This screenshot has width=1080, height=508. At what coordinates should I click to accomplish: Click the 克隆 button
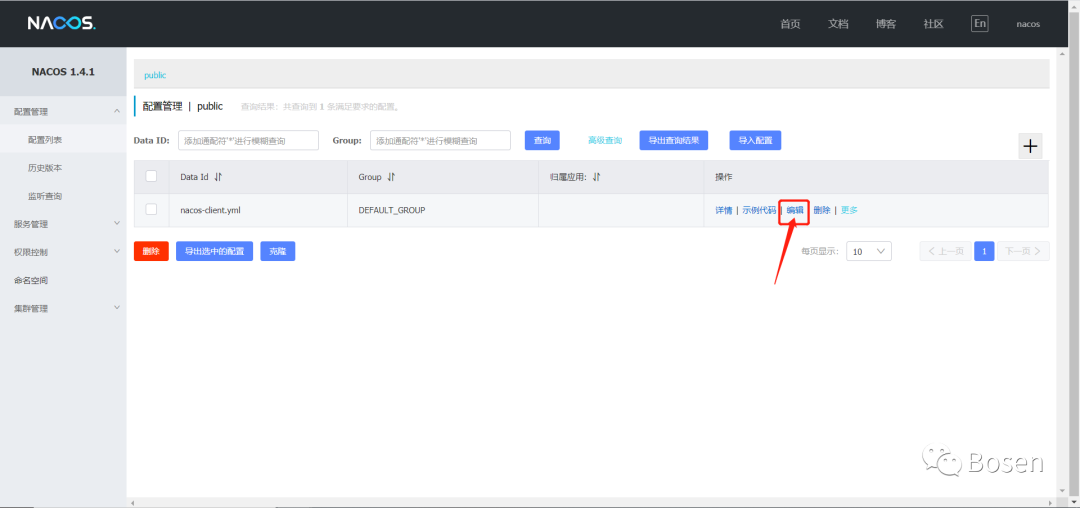278,251
